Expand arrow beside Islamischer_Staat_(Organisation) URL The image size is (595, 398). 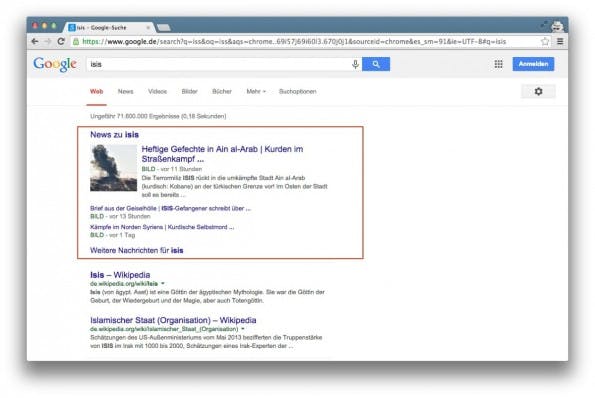(243, 329)
